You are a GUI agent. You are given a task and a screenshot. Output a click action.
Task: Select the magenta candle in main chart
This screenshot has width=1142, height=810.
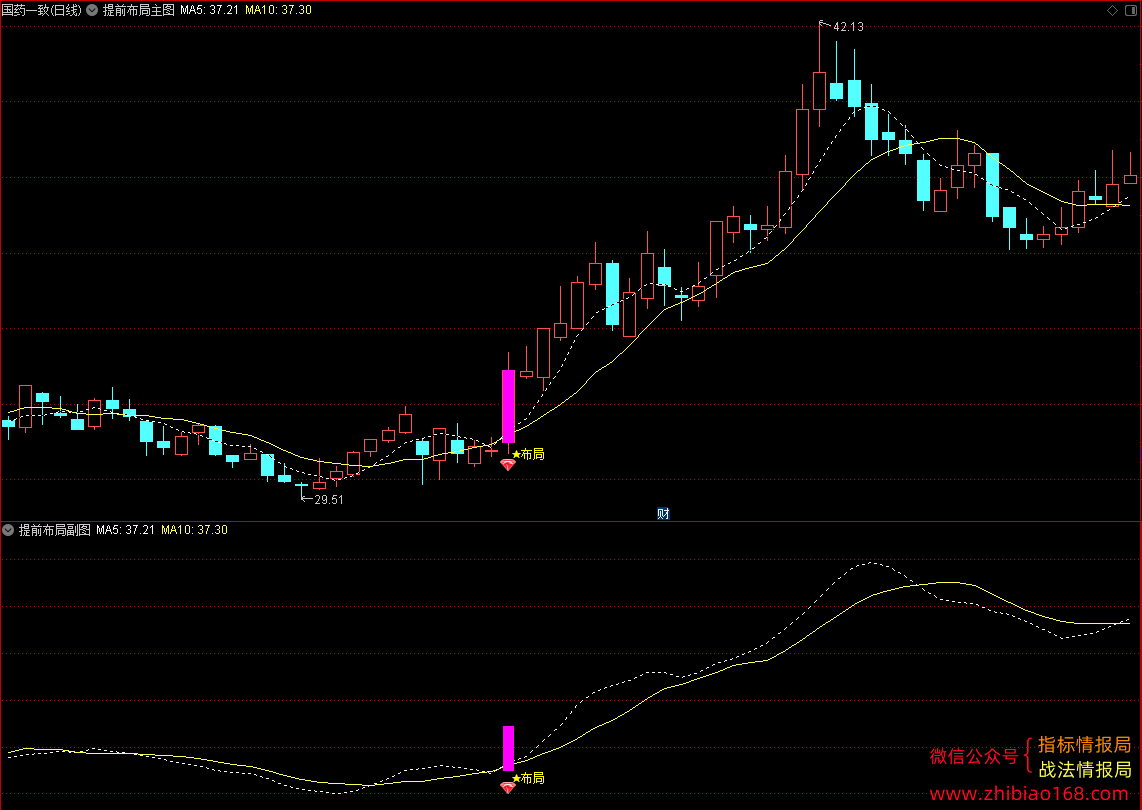[x=508, y=406]
